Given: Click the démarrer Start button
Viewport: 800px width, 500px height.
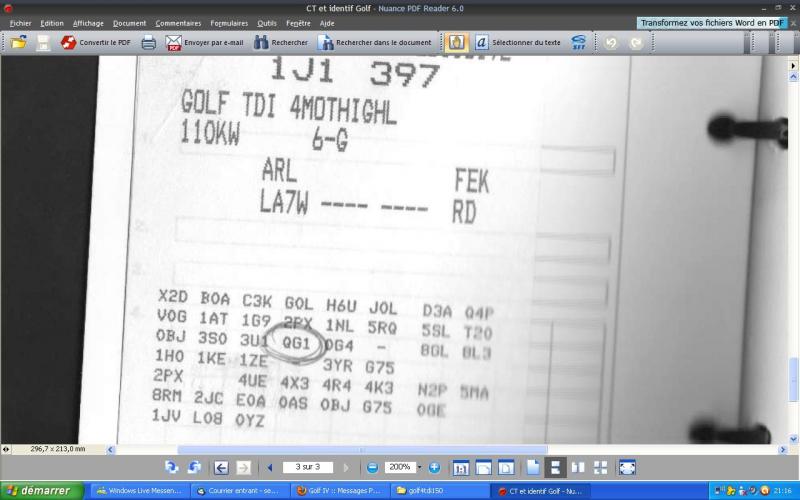Looking at the screenshot, I should click(x=42, y=491).
